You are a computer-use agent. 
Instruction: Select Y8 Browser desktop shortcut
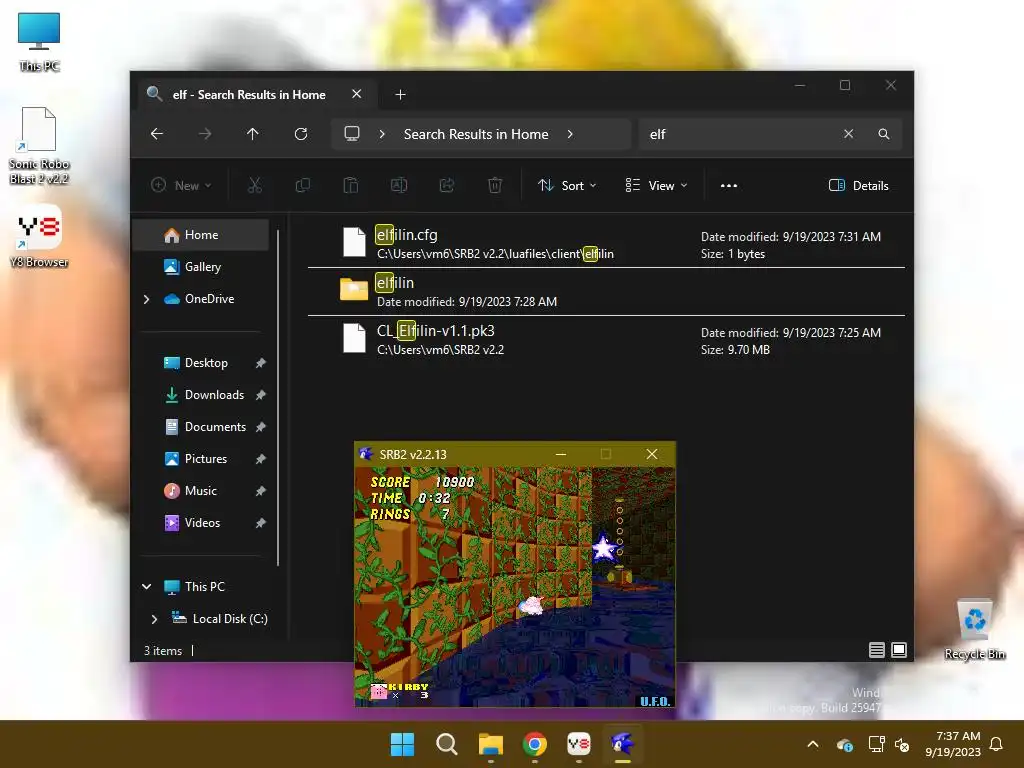(39, 236)
